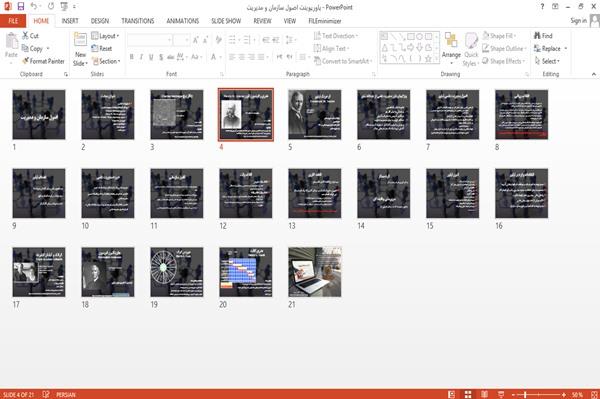
Task: Click the Cut scissors icon
Action: click(25, 36)
